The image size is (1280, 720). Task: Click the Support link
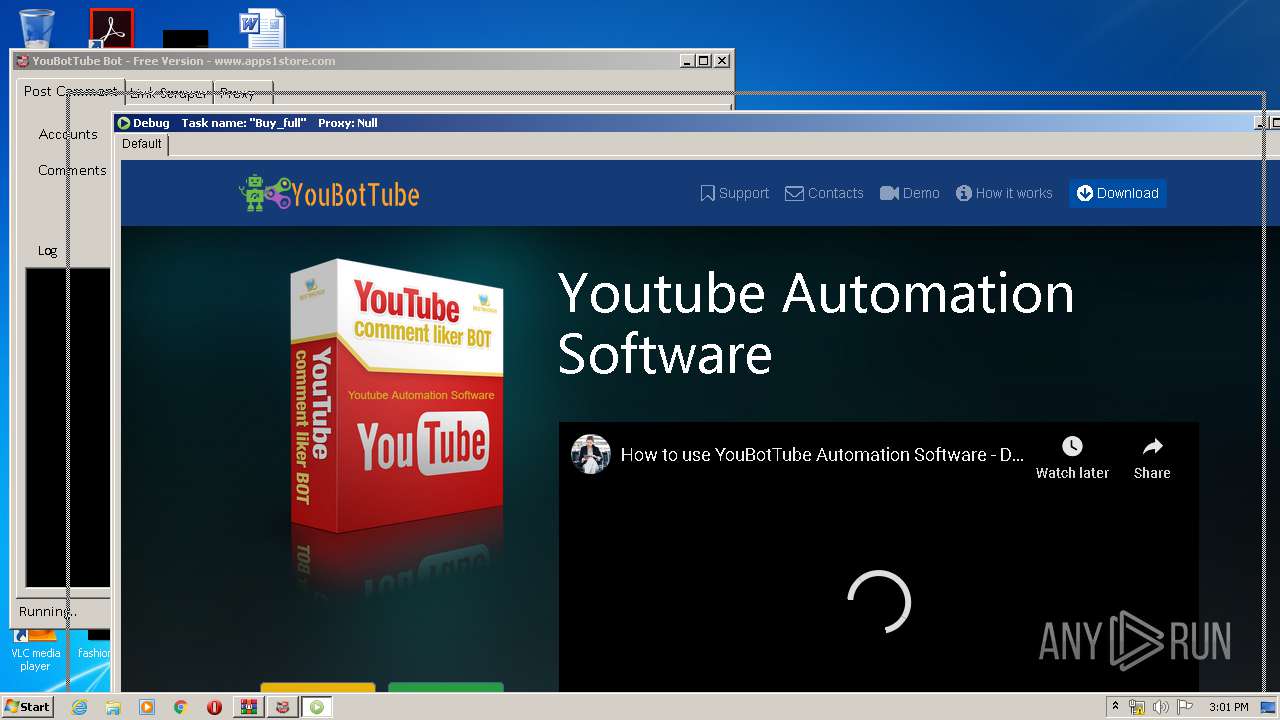tap(735, 193)
